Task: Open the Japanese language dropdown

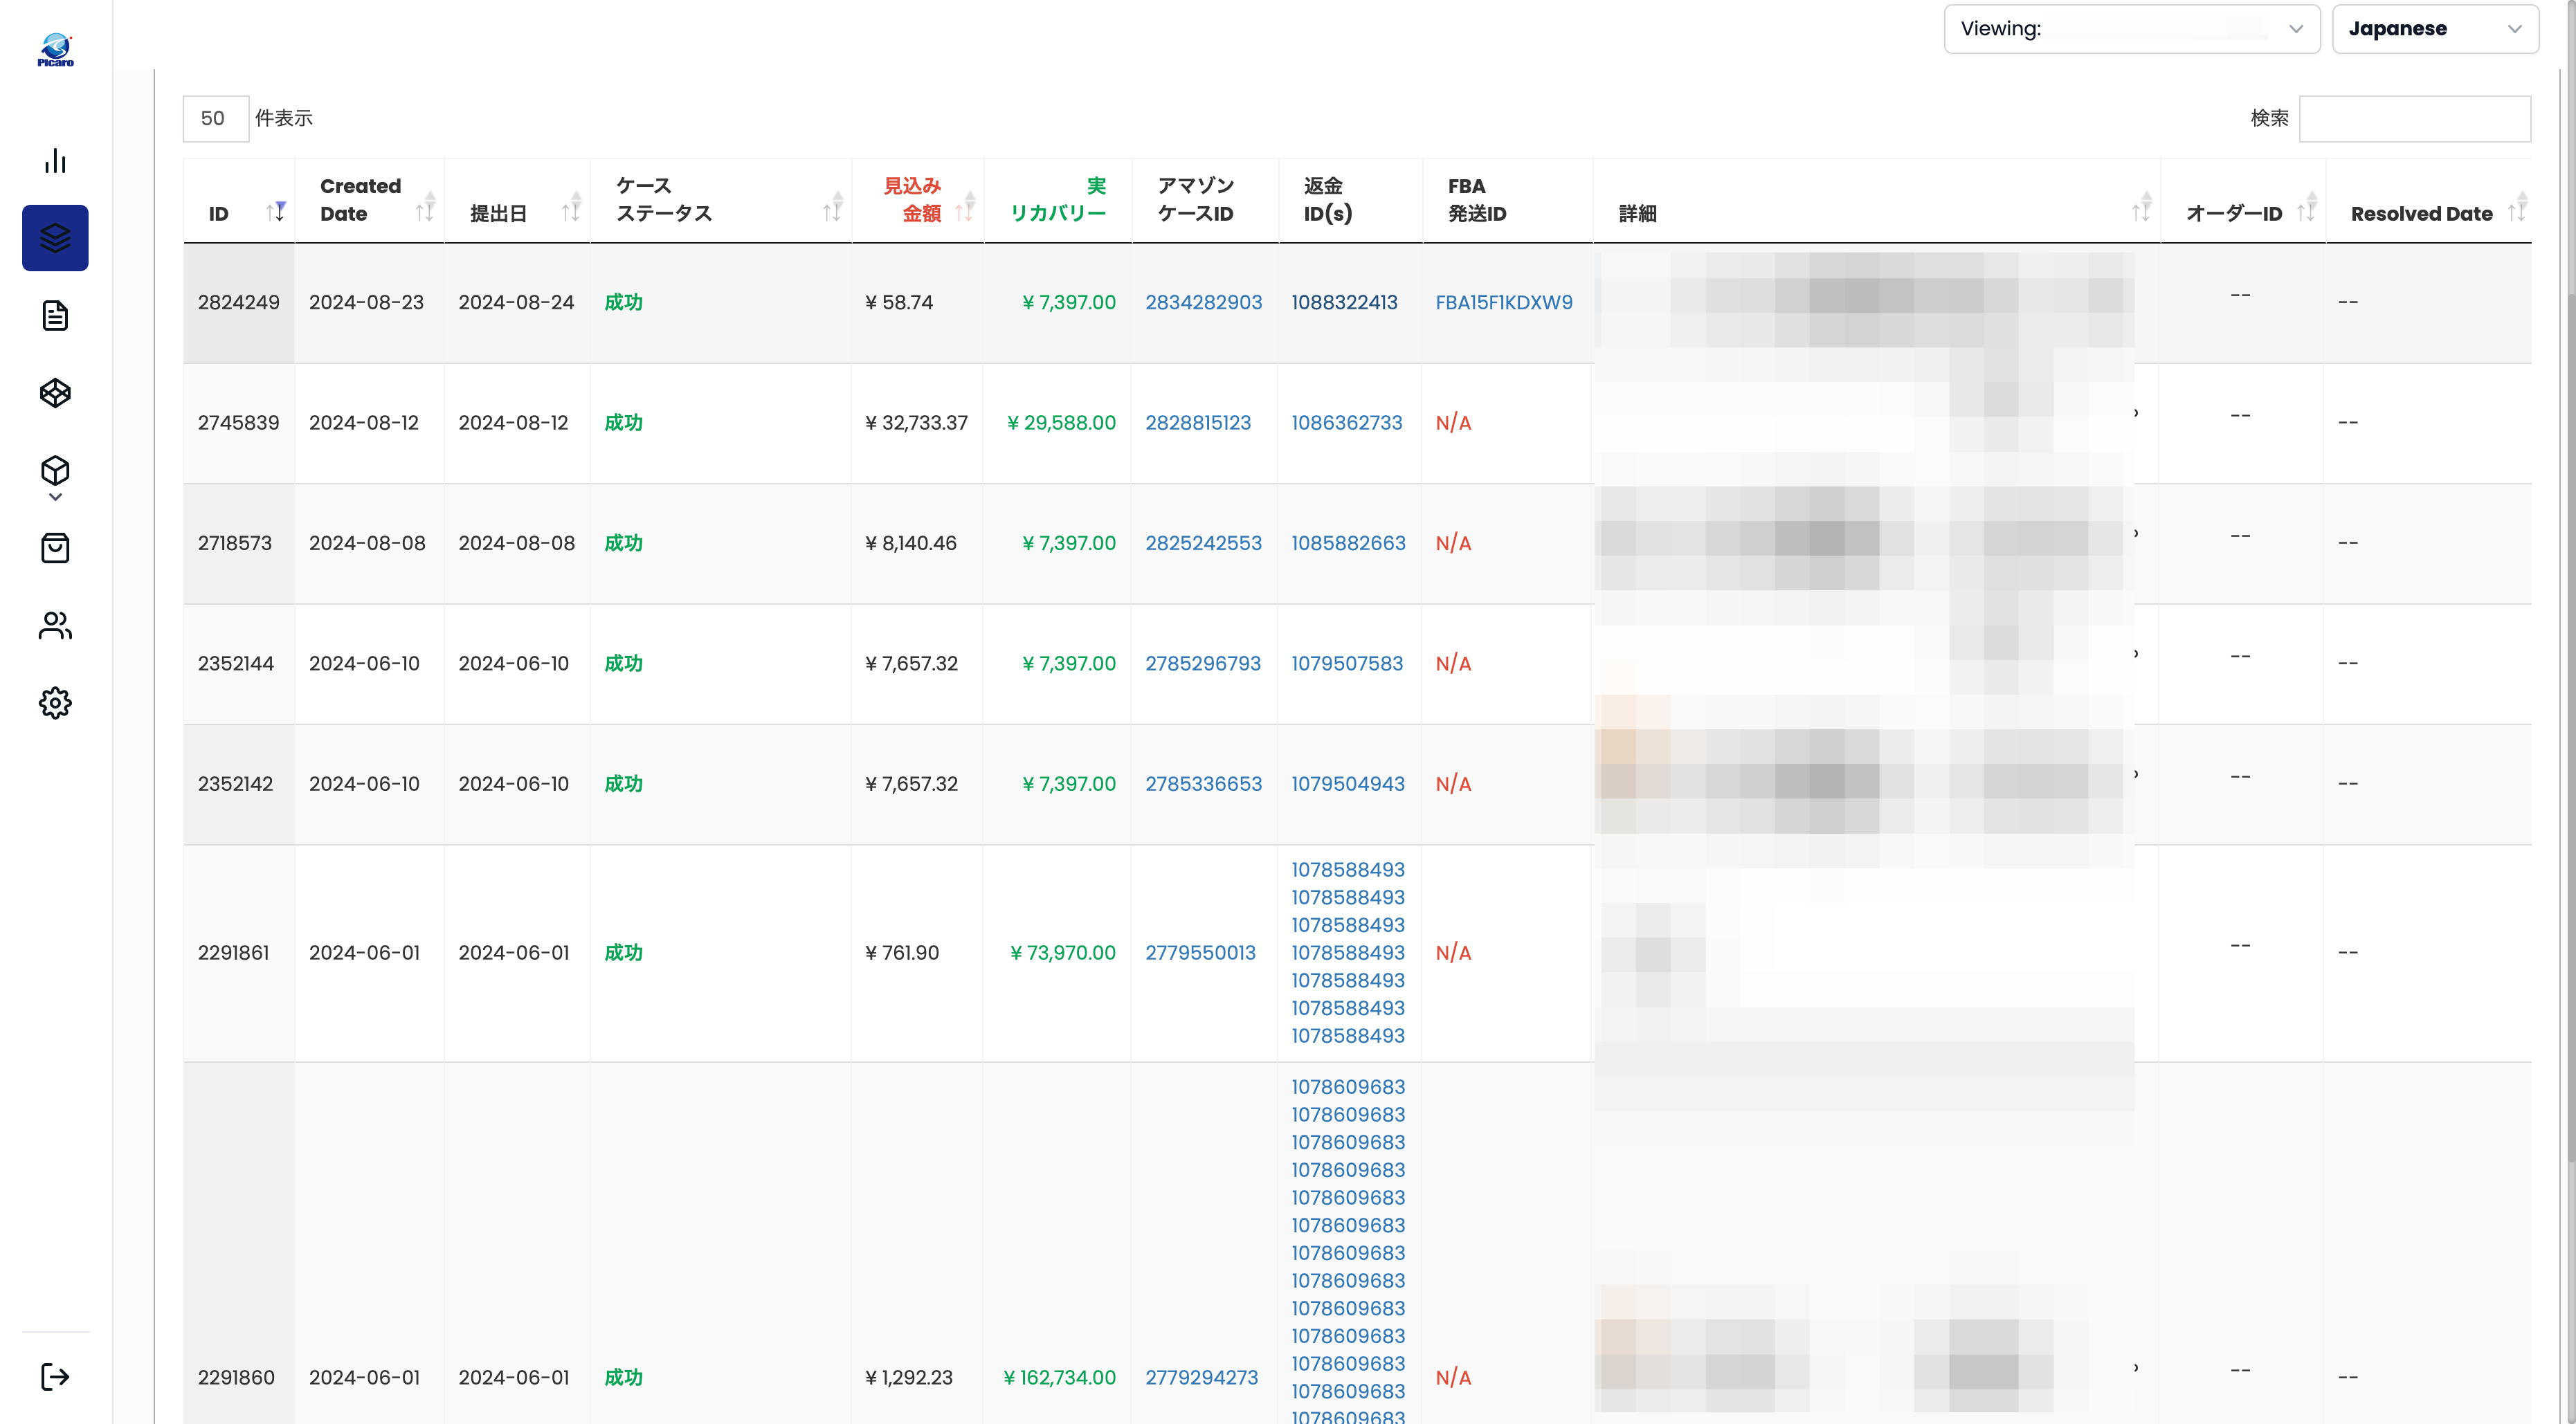Action: [2435, 29]
